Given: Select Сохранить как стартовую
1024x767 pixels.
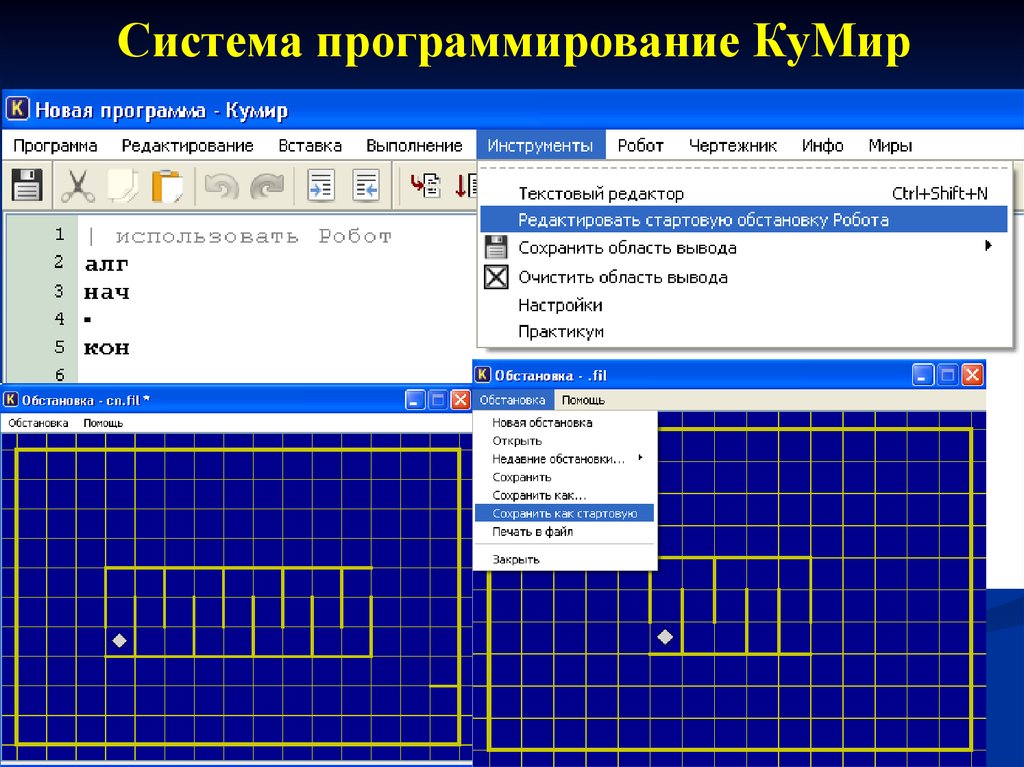Looking at the screenshot, I should tap(564, 514).
